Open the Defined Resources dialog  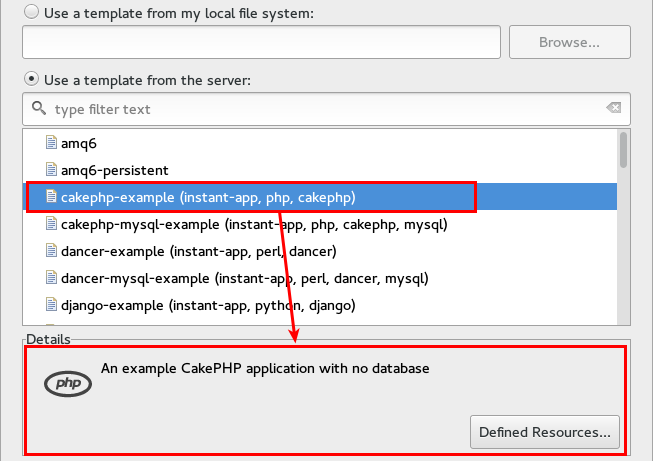tap(544, 432)
